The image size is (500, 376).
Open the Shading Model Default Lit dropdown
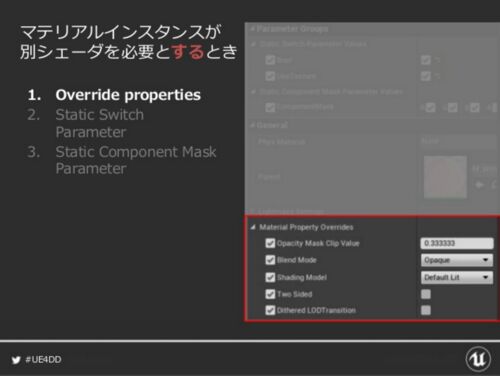point(457,277)
